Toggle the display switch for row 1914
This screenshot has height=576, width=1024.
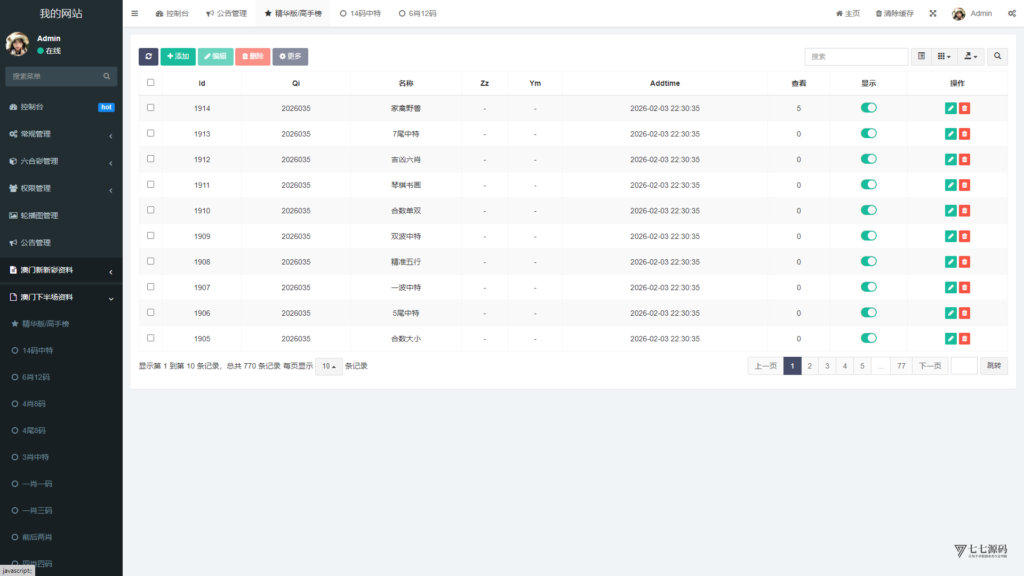tap(869, 108)
